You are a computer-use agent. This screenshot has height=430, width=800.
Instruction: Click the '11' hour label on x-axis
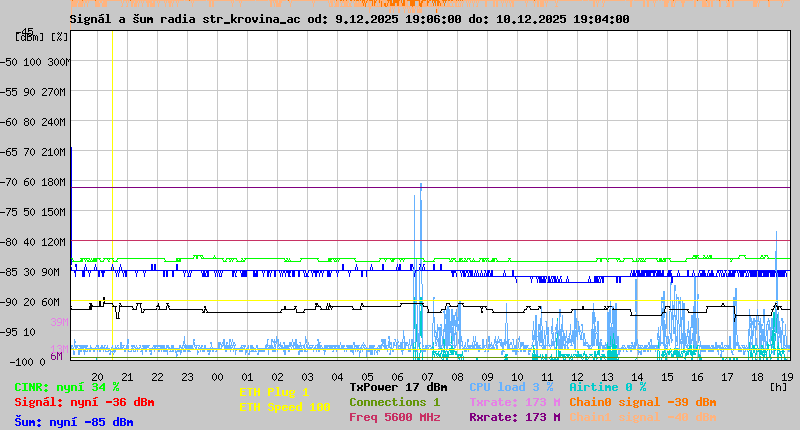click(x=547, y=377)
